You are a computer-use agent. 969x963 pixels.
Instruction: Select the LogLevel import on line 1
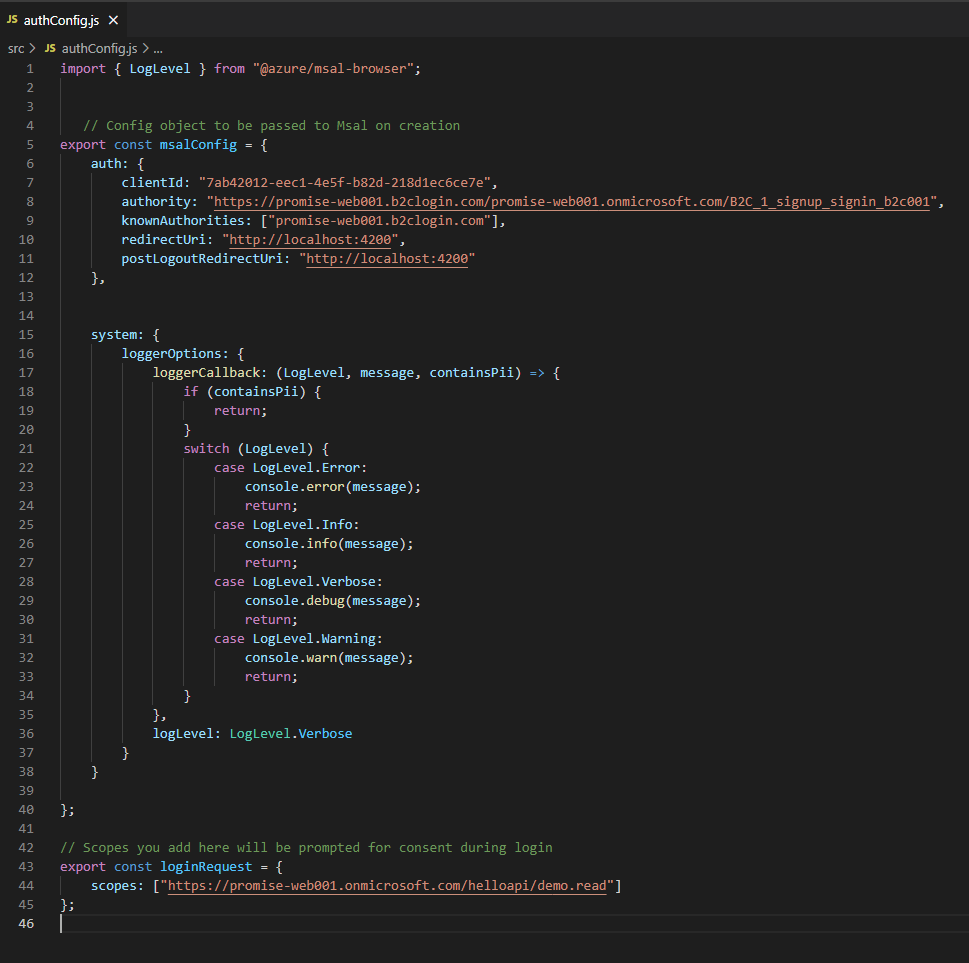[159, 68]
